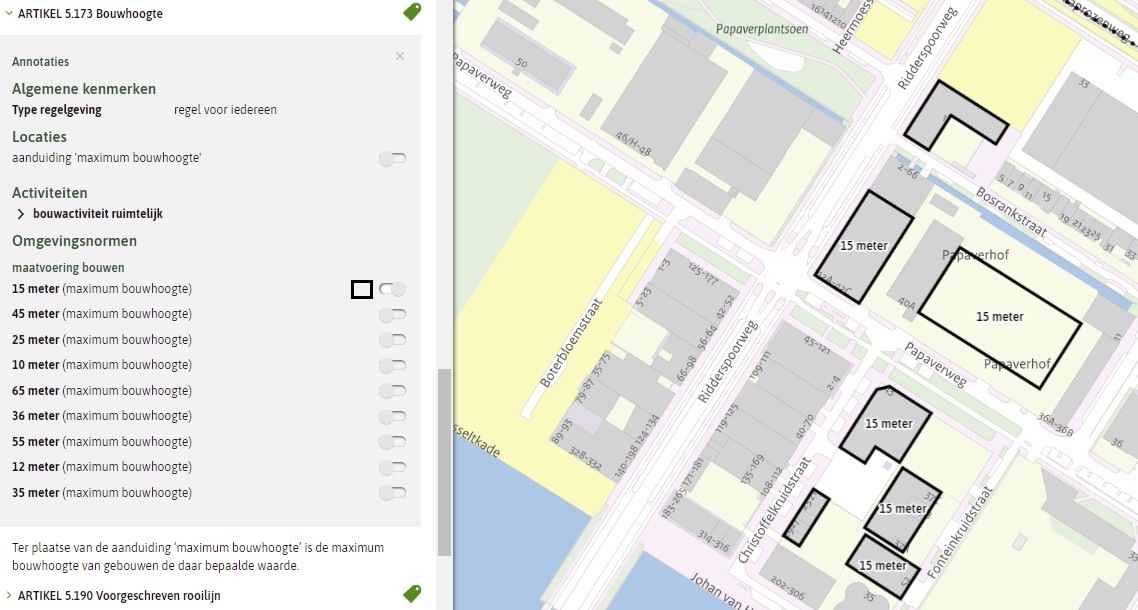Image resolution: width=1138 pixels, height=610 pixels.
Task: Click the black square legend symbol for 15 meter
Action: click(361, 289)
